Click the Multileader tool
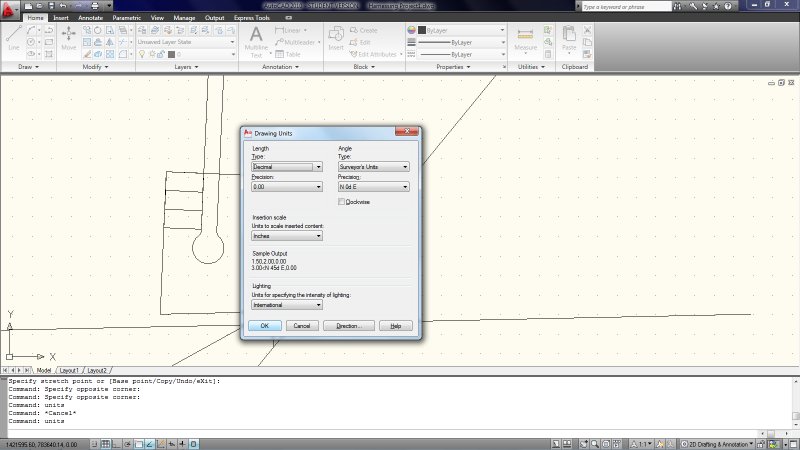Image resolution: width=800 pixels, height=450 pixels. click(297, 42)
